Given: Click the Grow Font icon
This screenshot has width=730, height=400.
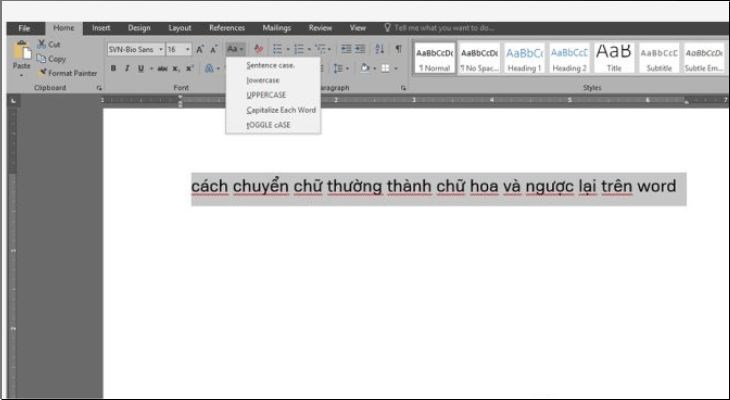Looking at the screenshot, I should click(x=200, y=49).
